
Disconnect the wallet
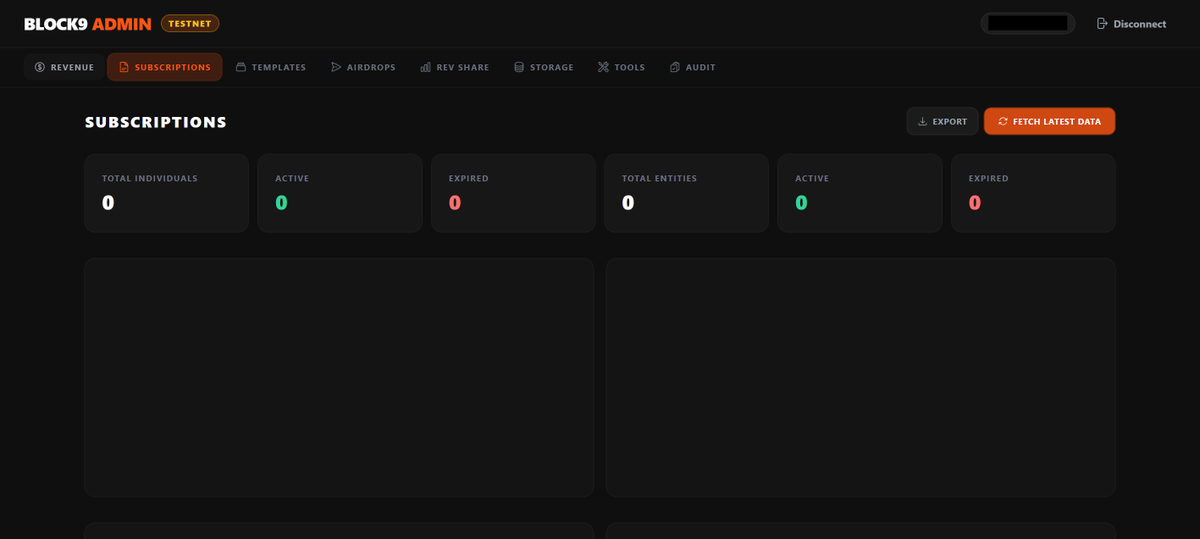coord(1131,23)
